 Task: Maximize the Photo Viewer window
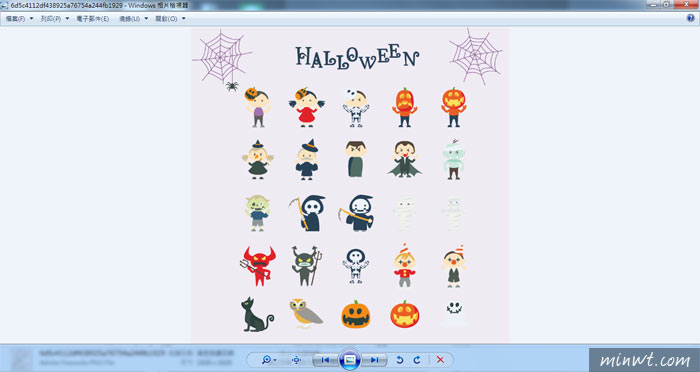point(667,4)
